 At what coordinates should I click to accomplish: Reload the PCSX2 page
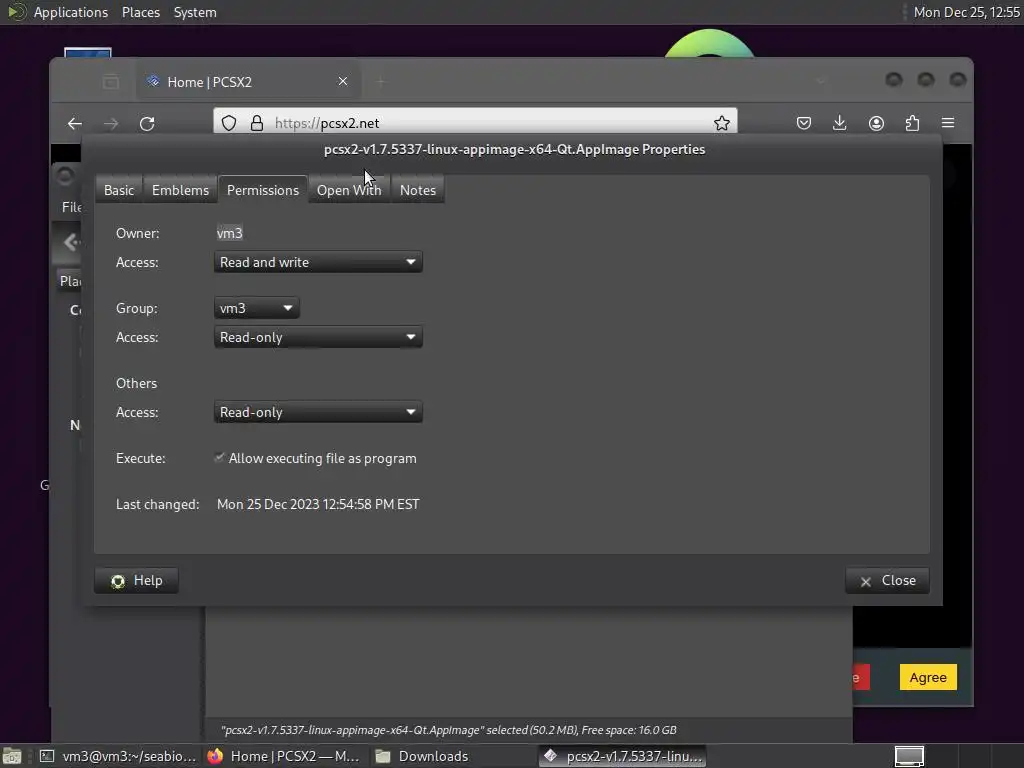(147, 123)
